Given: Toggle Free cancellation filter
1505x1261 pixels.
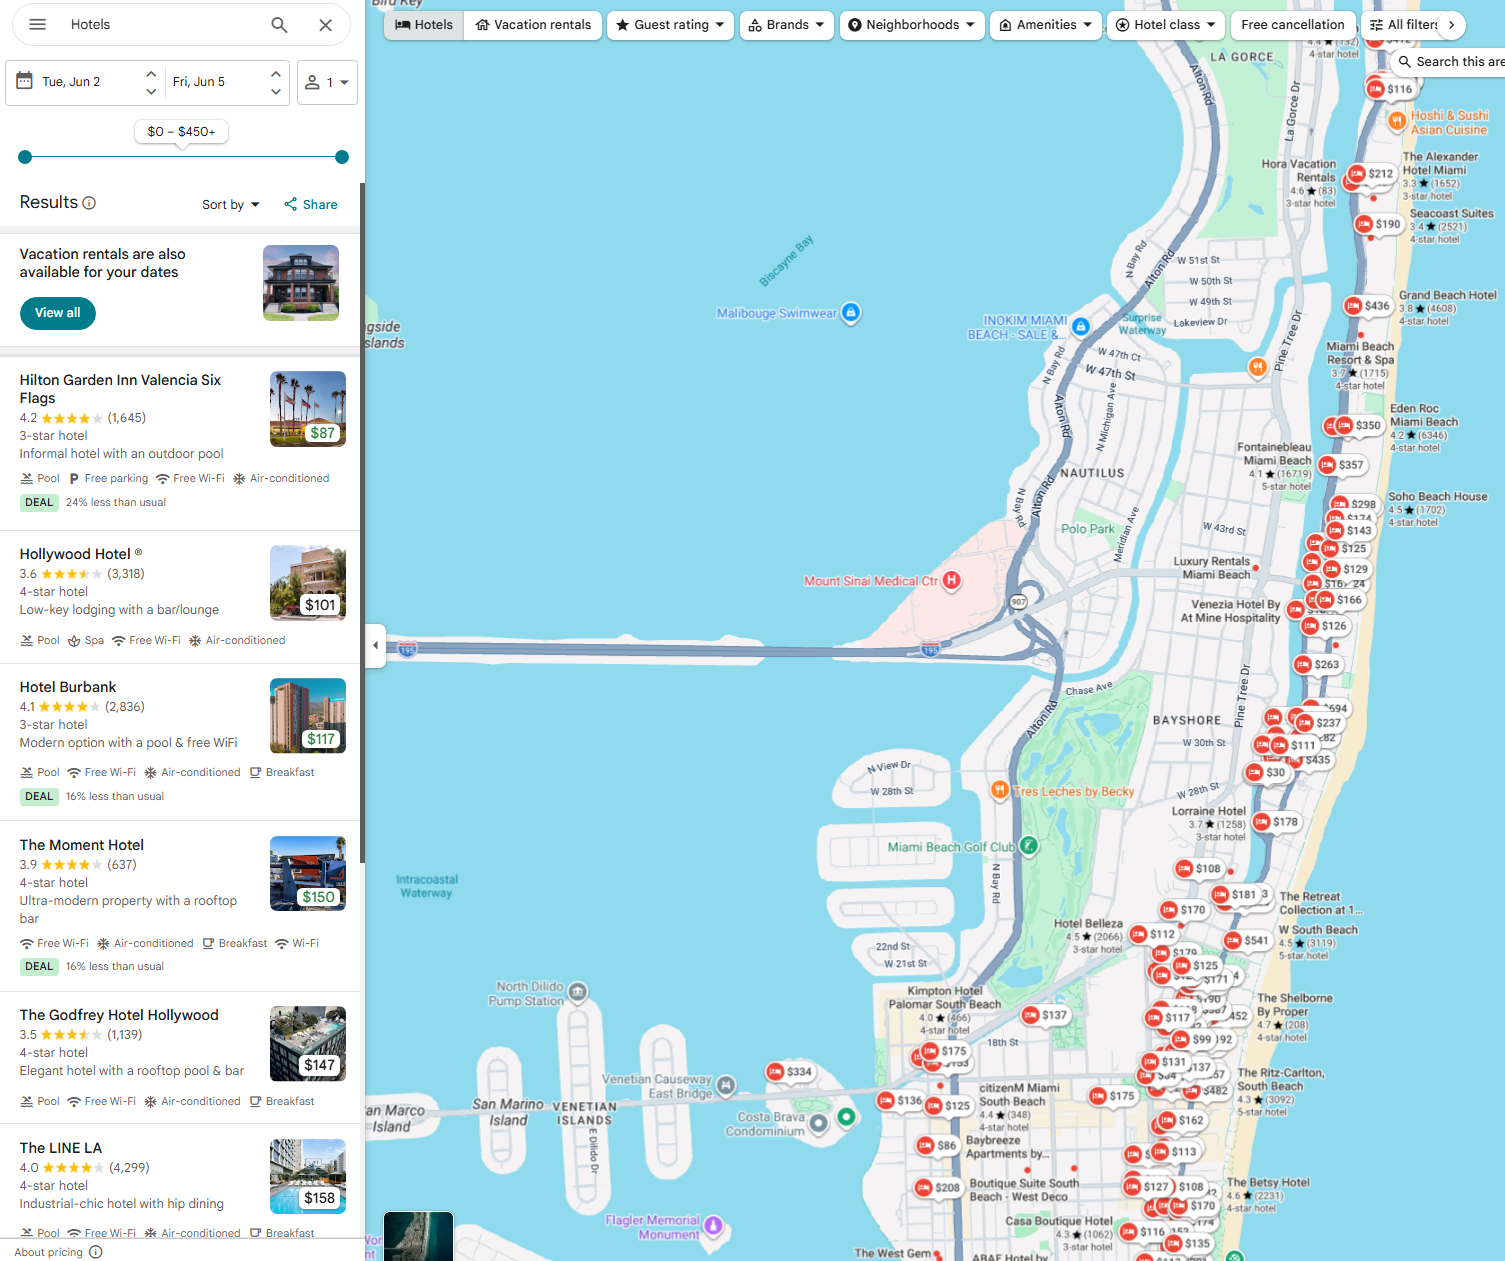Looking at the screenshot, I should (1293, 25).
